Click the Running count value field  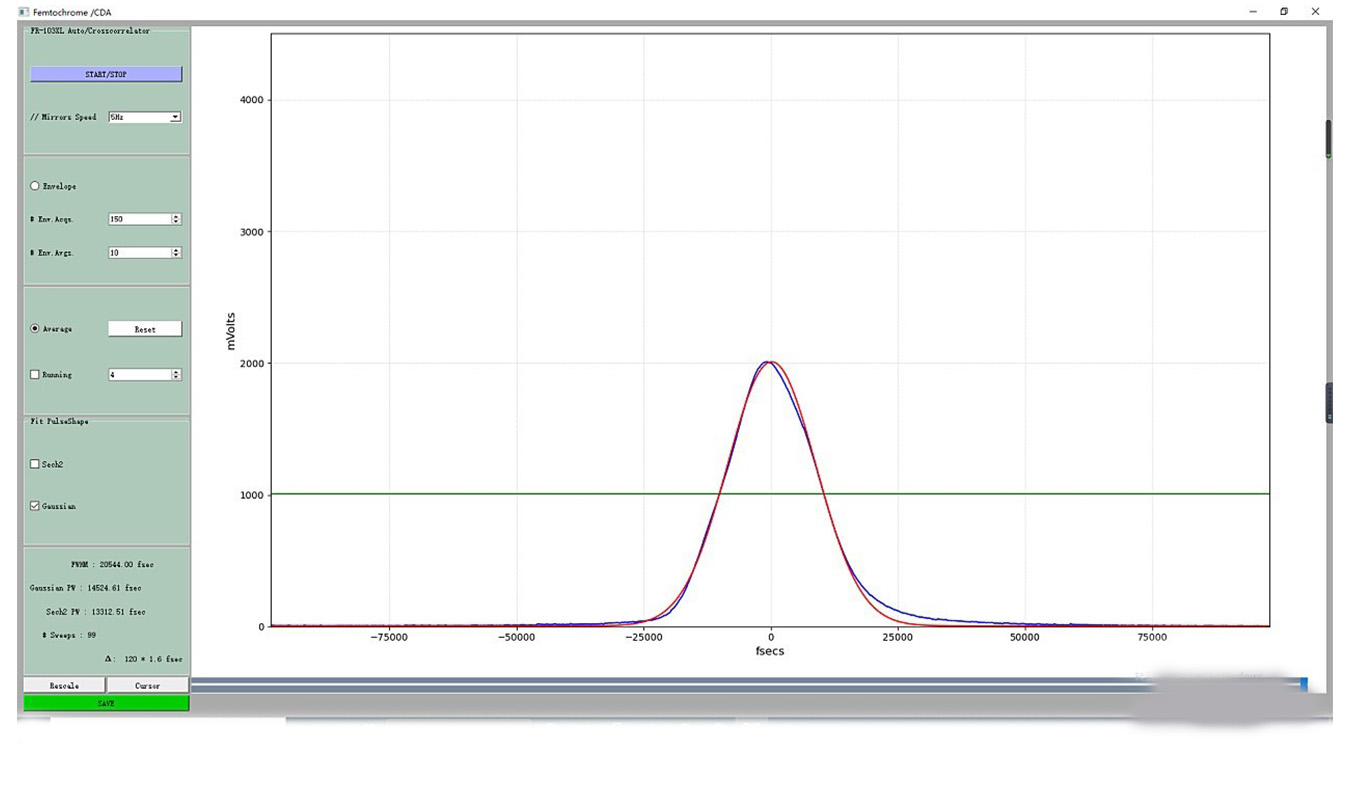point(139,375)
